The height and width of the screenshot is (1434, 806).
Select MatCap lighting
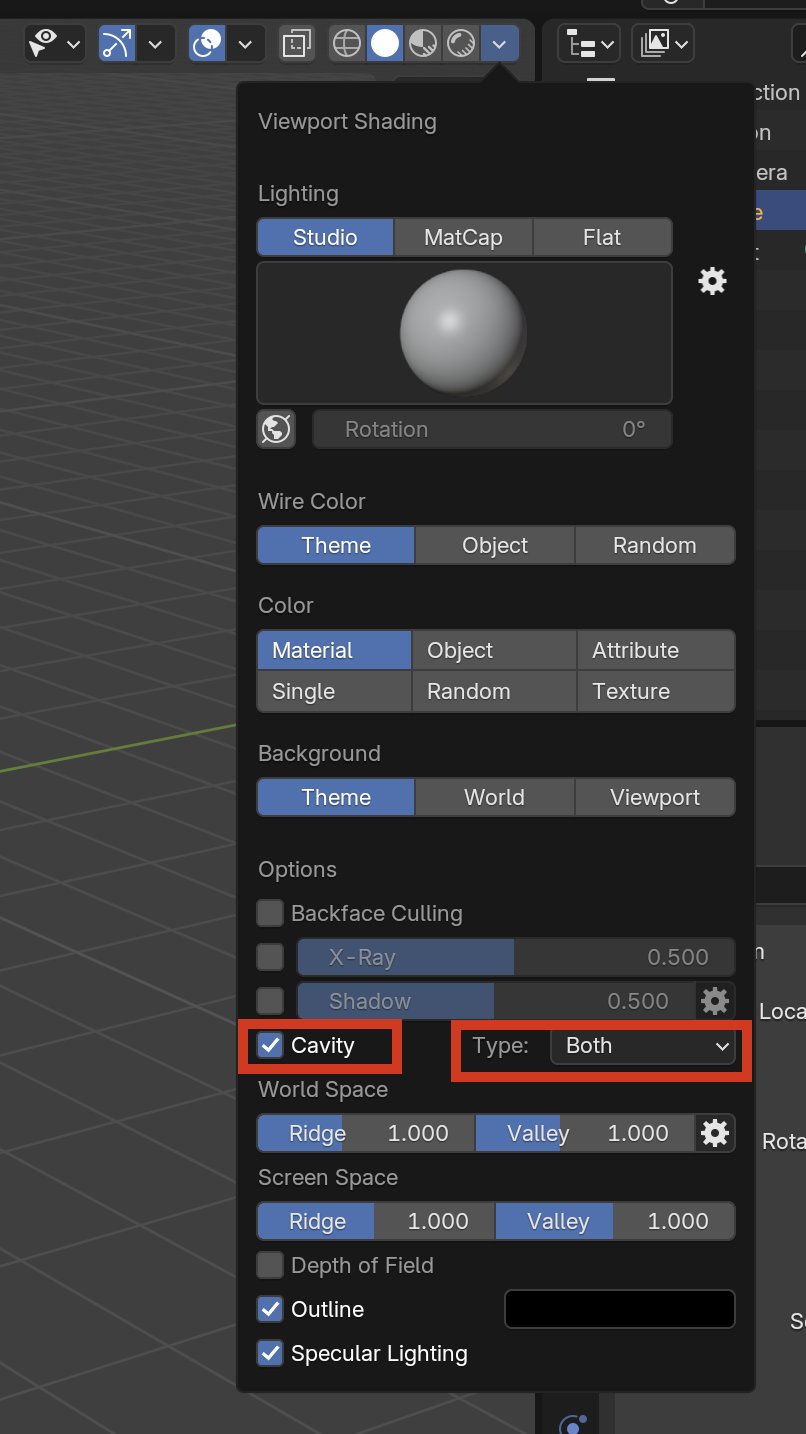[x=463, y=237]
